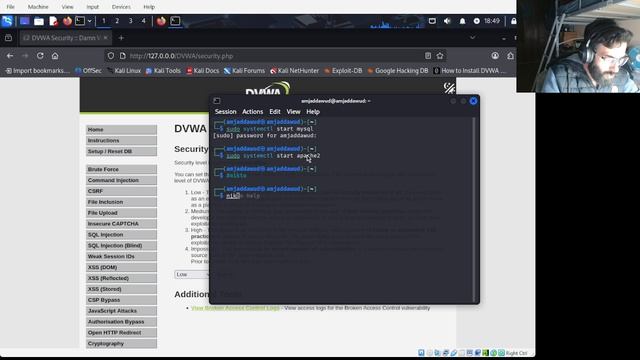Switch to workspace 3
This screenshot has height=360, width=640.
coord(131,21)
